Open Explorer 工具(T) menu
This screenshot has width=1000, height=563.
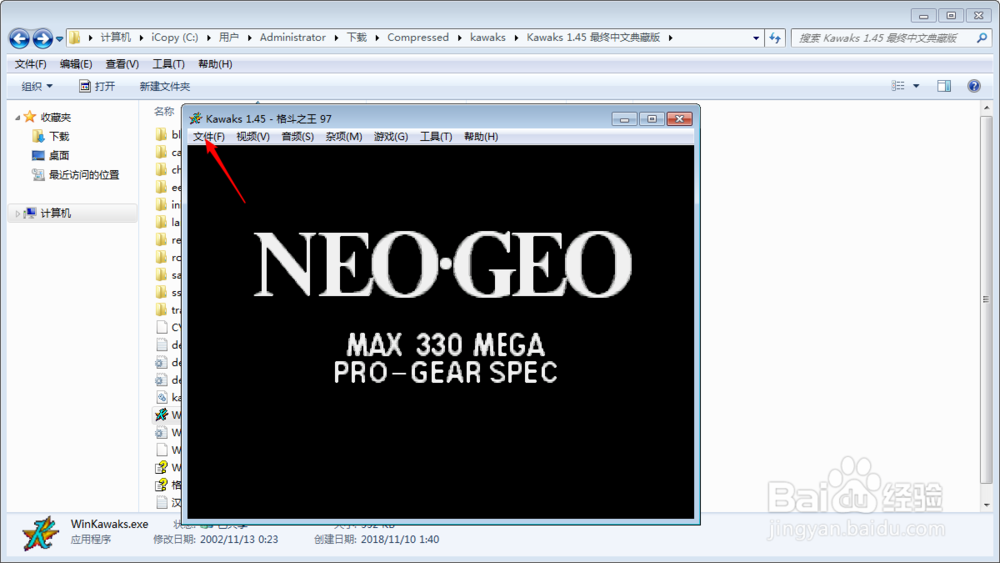(x=168, y=64)
